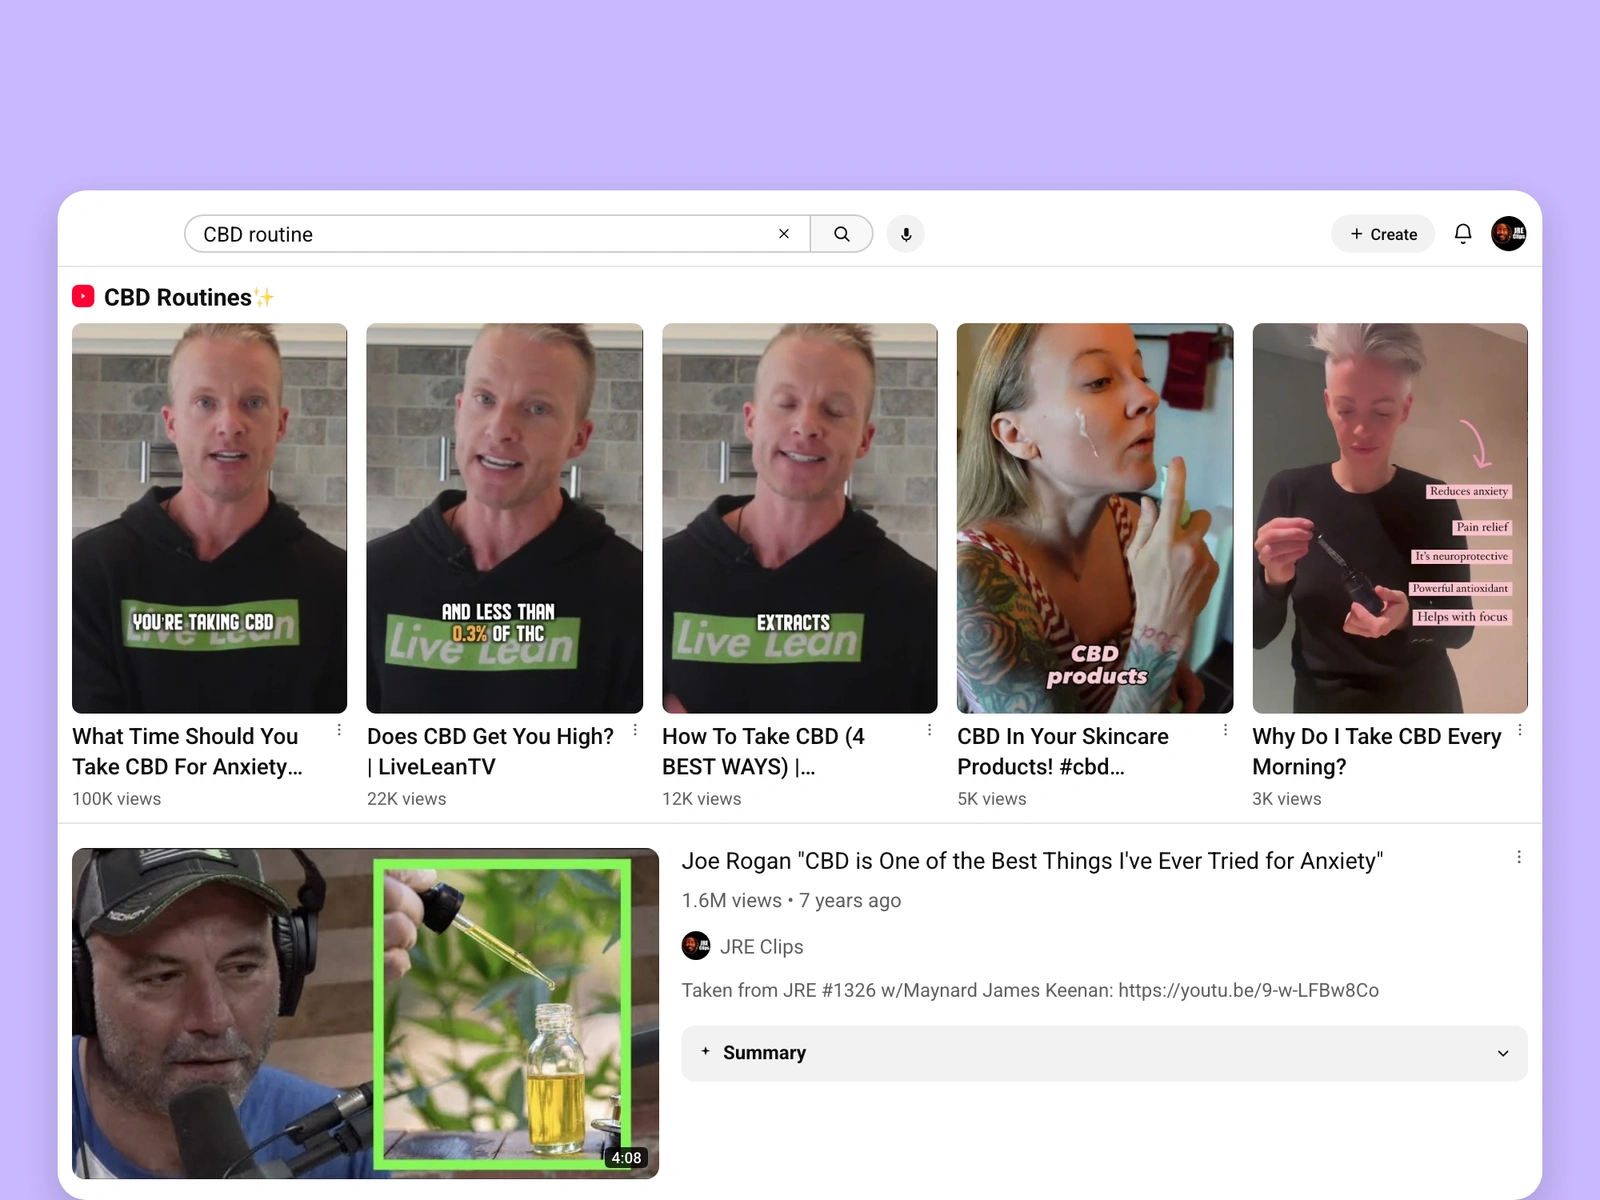Open 'Why Do I Take CBD Every Morning?' title

[1377, 751]
